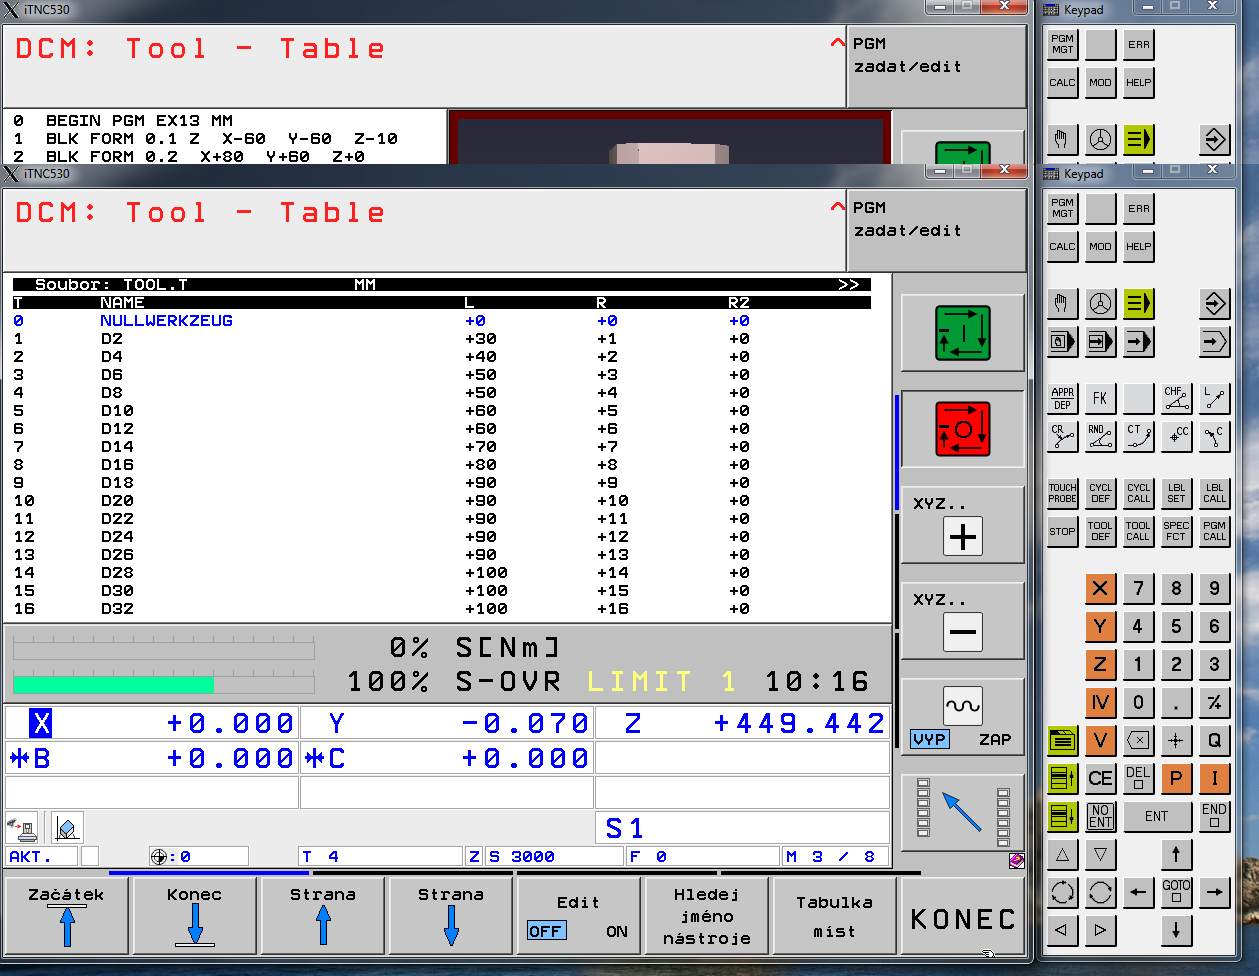Select tool row D10 in table
This screenshot has width=1259, height=976.
click(x=117, y=411)
